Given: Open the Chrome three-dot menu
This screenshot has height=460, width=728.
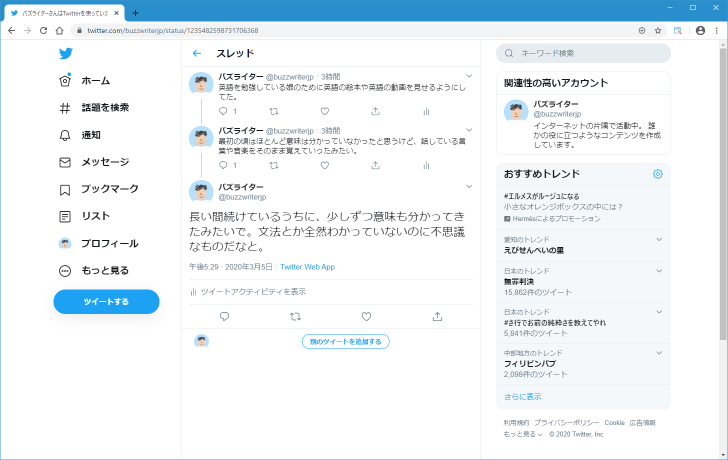Looking at the screenshot, I should tap(717, 31).
